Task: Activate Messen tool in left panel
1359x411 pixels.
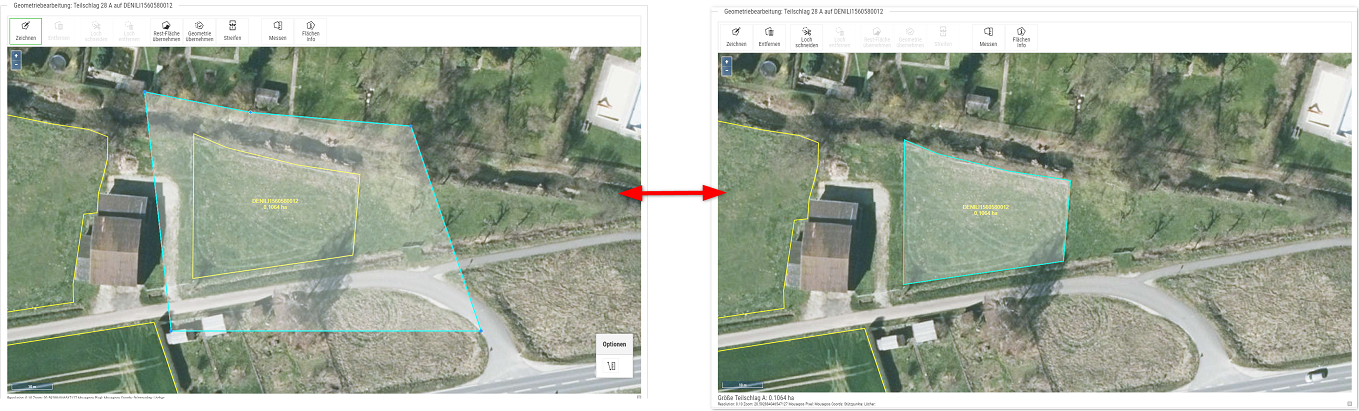Action: 277,31
